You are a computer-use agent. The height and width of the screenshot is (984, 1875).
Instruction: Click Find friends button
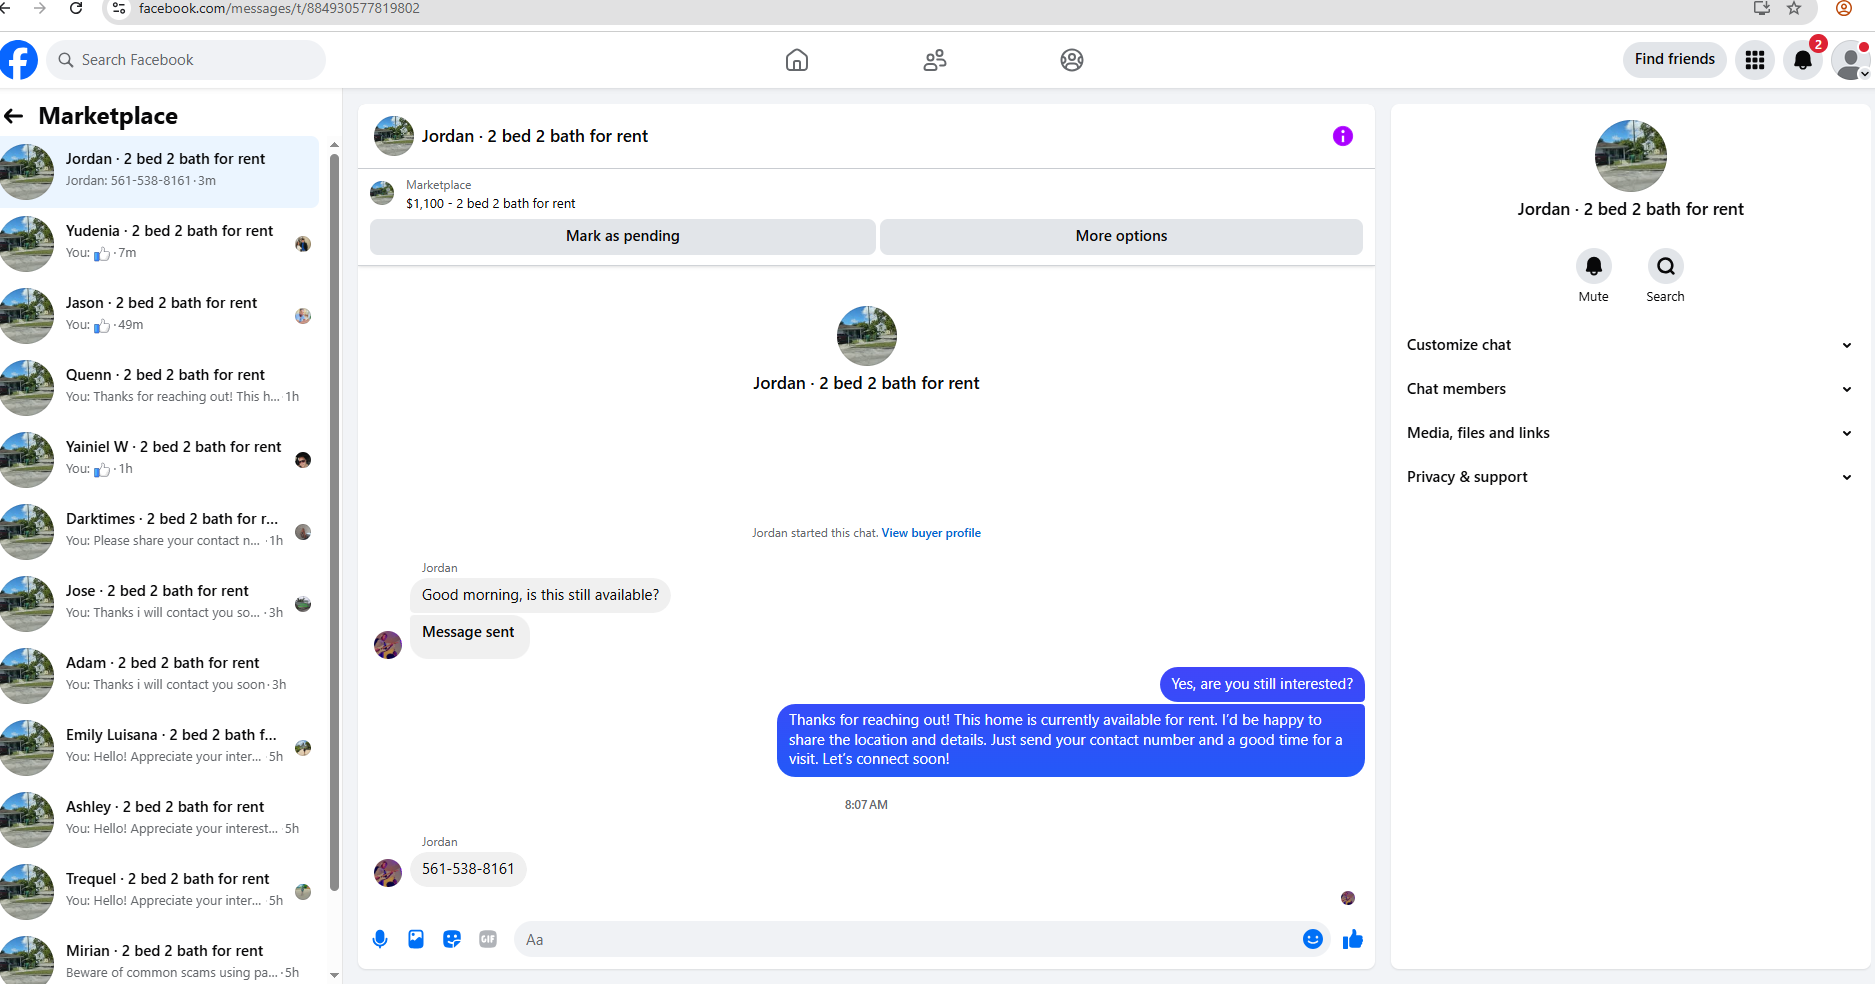1675,59
